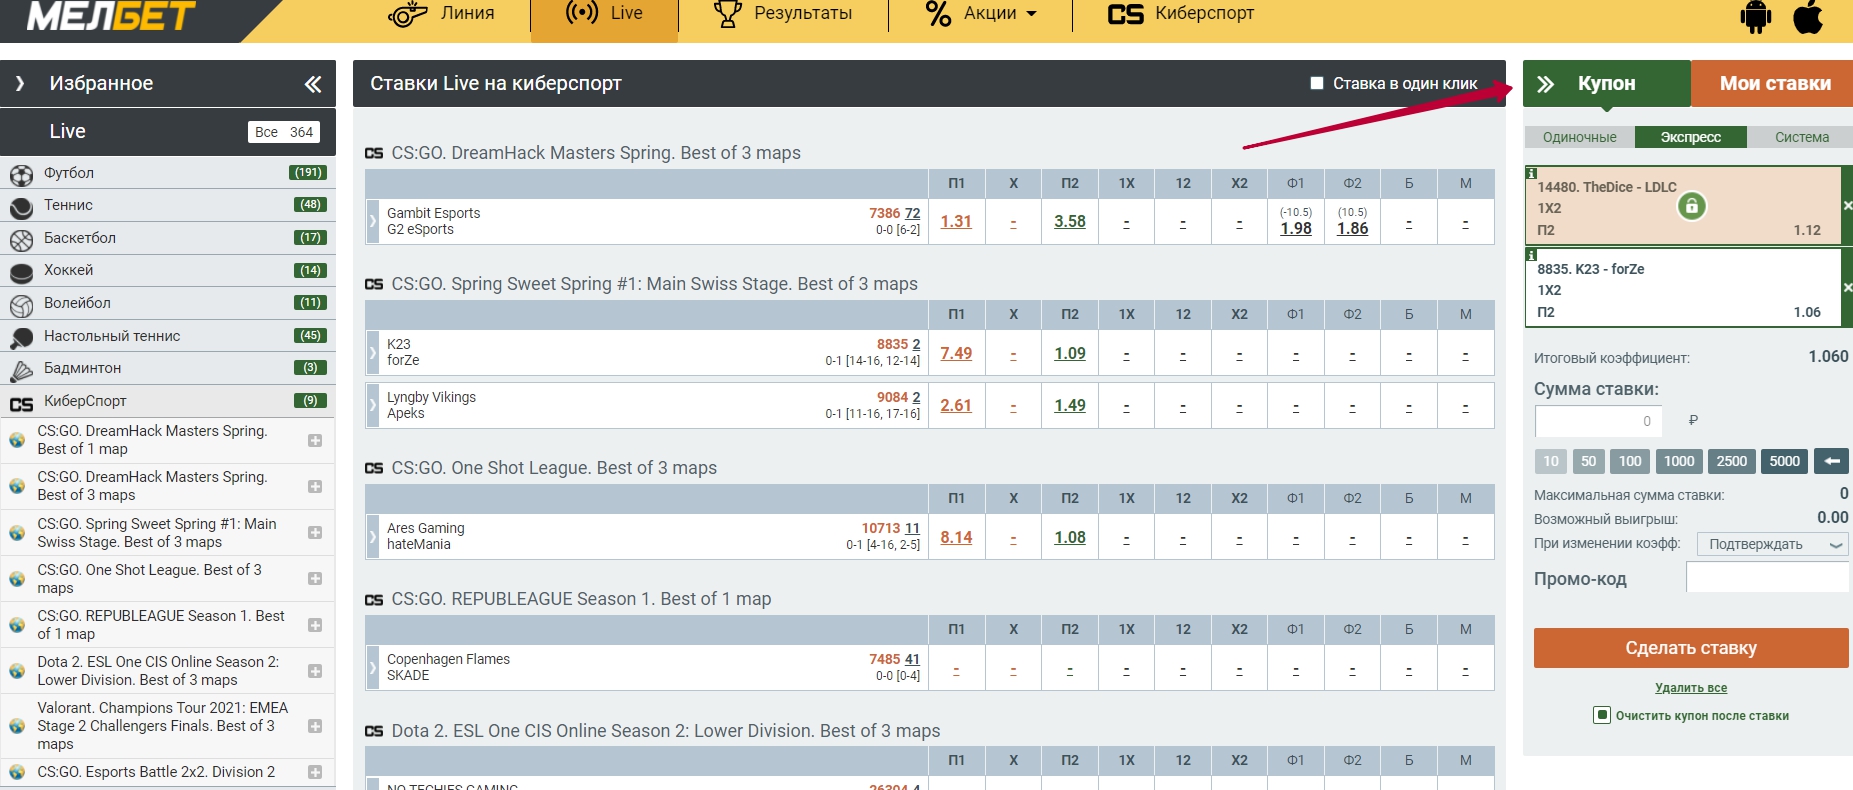1853x790 pixels.
Task: Click info icon on TheDice - LDLC coupon
Action: tap(1531, 173)
